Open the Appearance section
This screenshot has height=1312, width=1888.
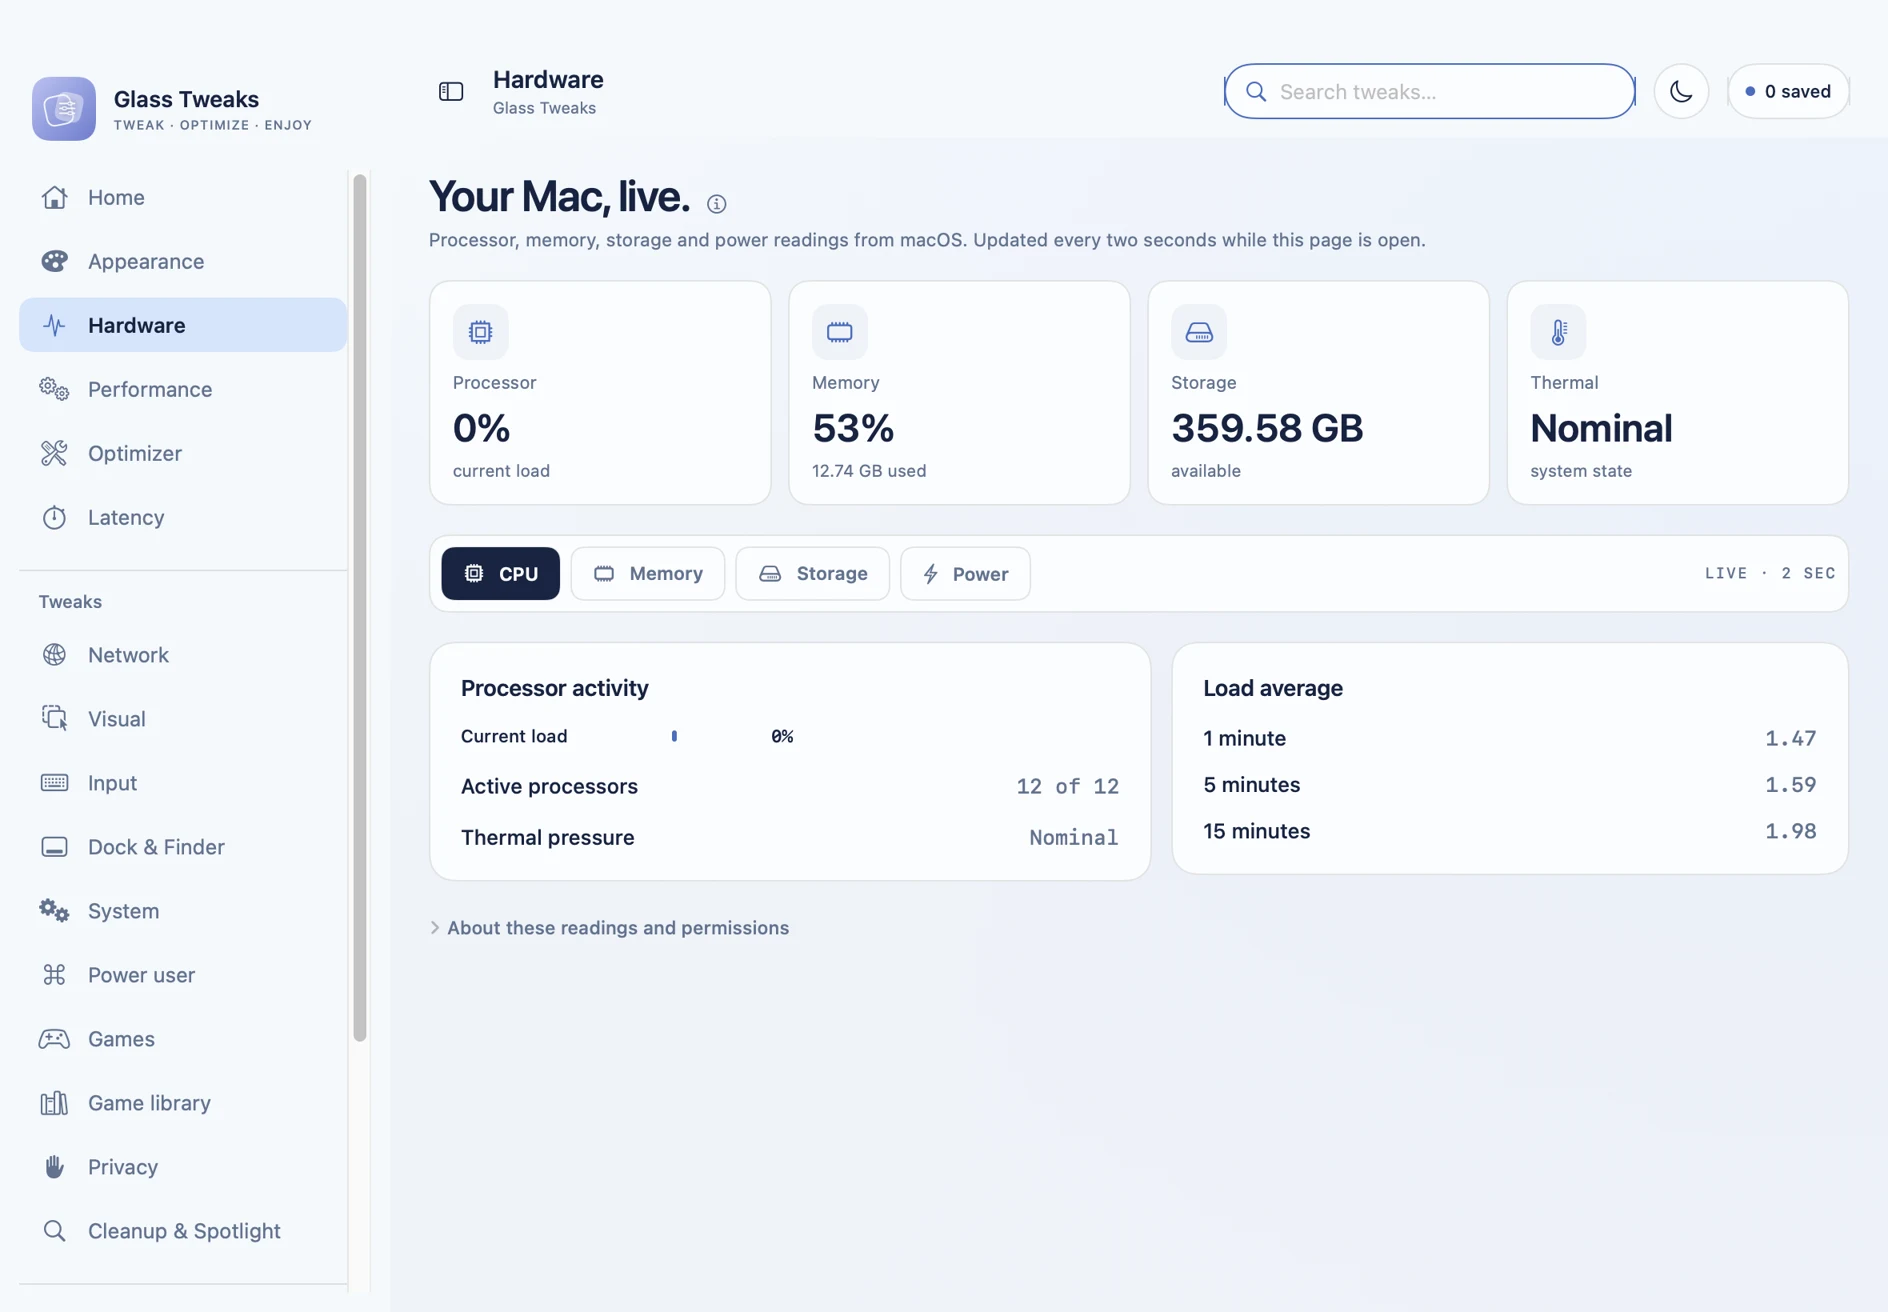click(183, 261)
